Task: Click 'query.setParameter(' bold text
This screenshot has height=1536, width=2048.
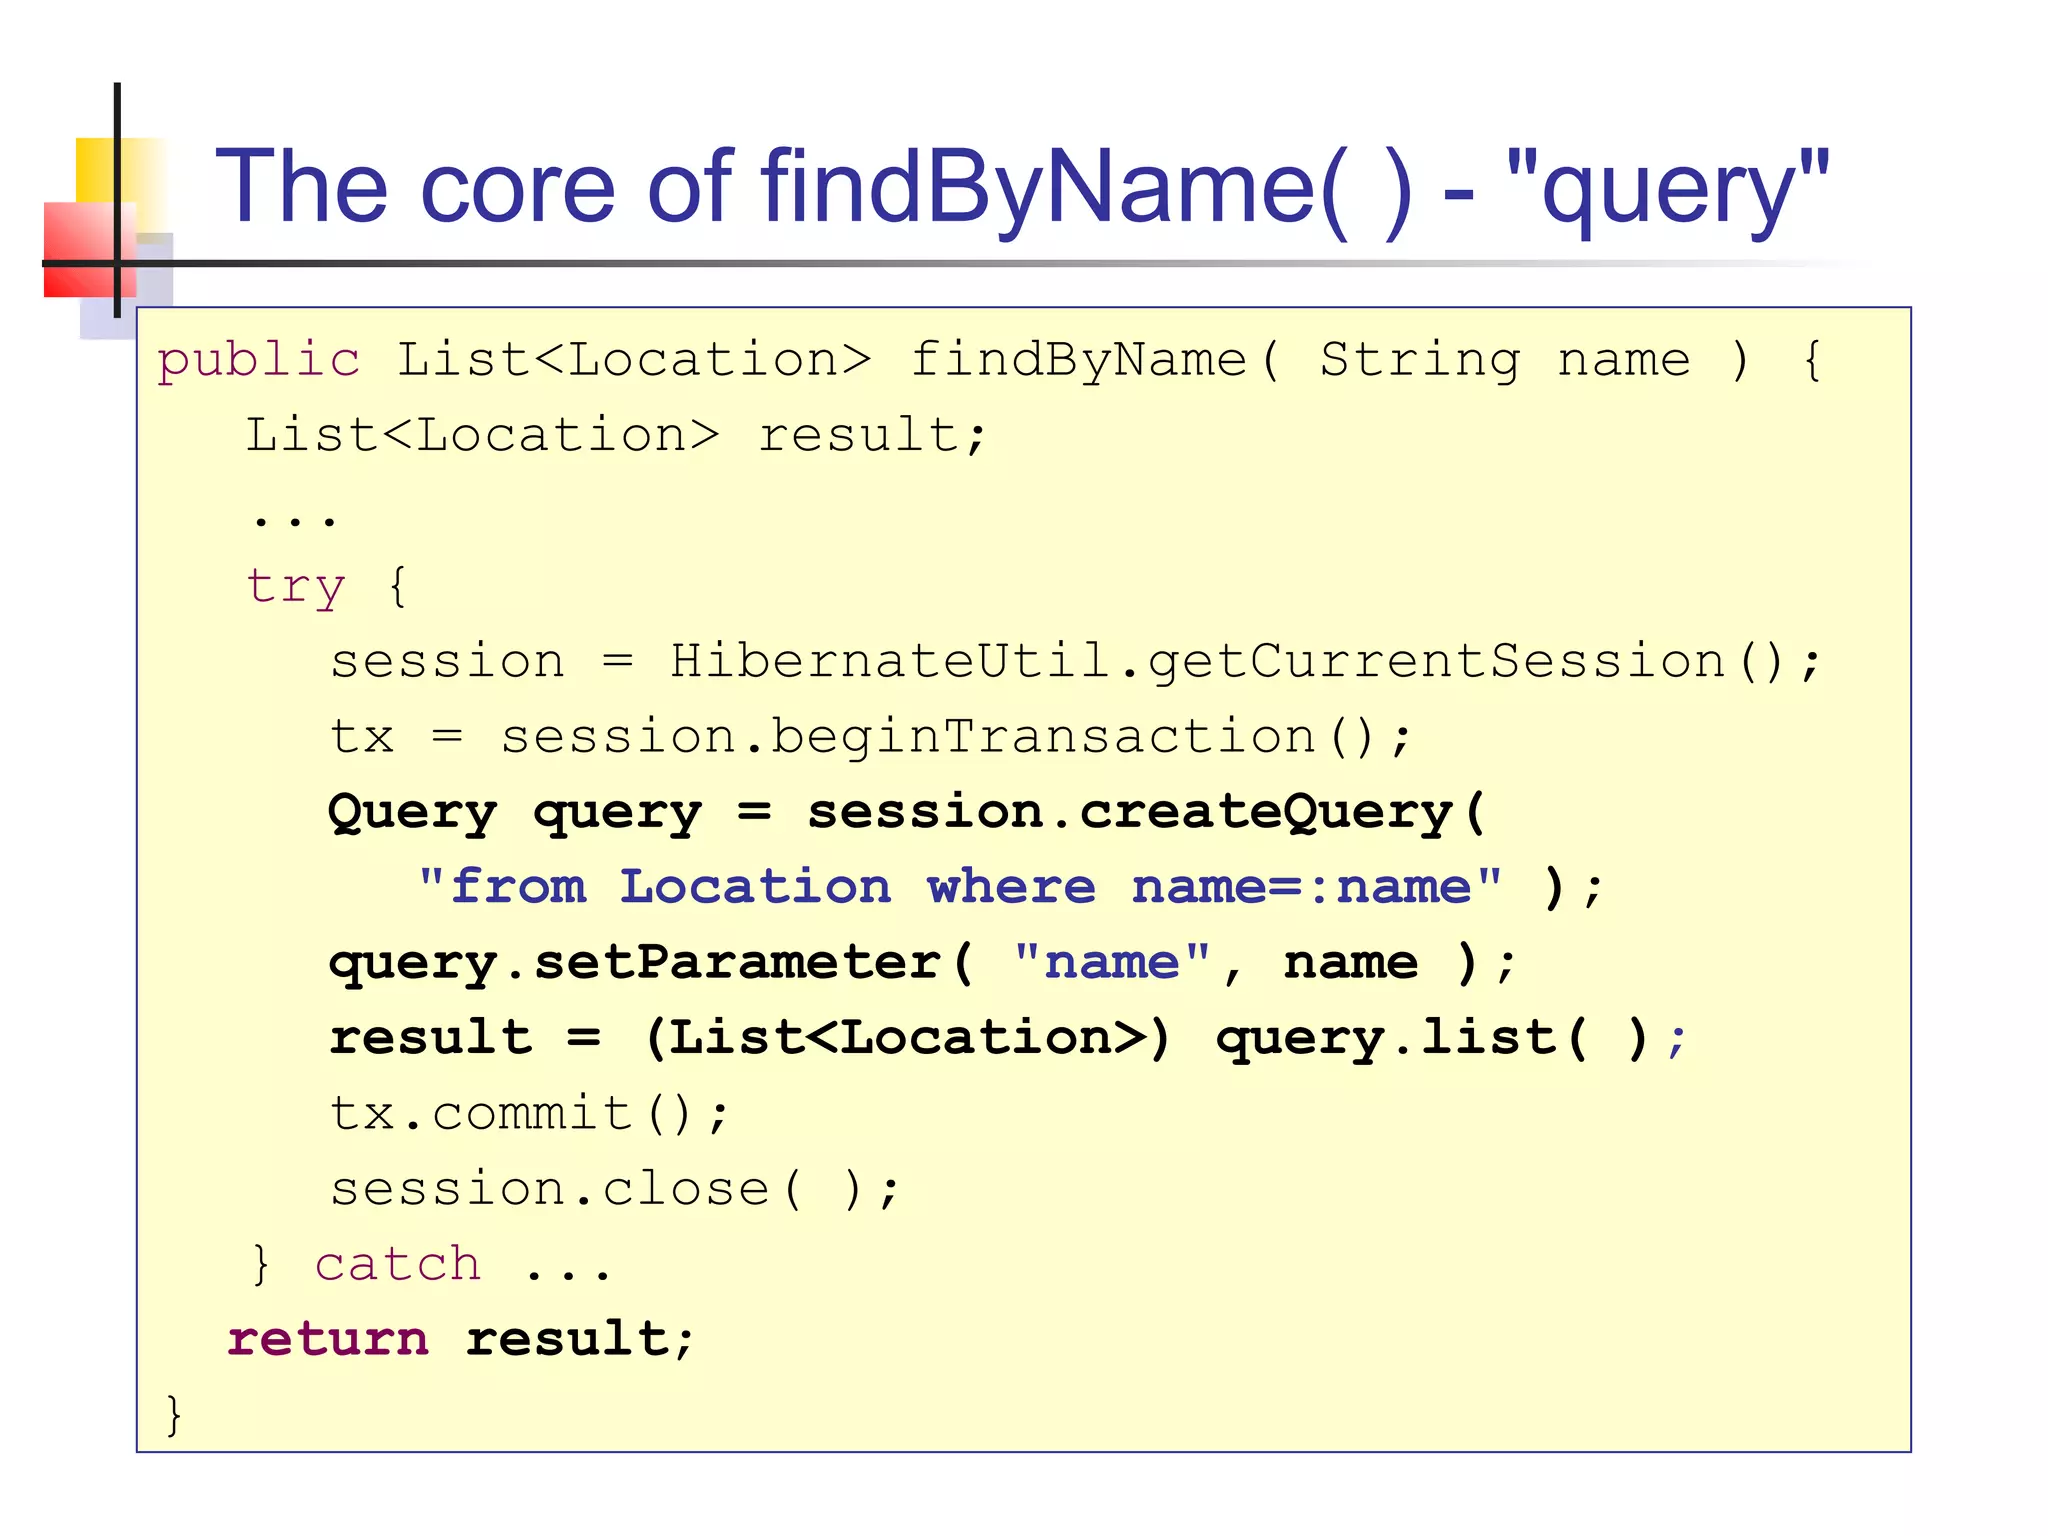Action: (650, 963)
